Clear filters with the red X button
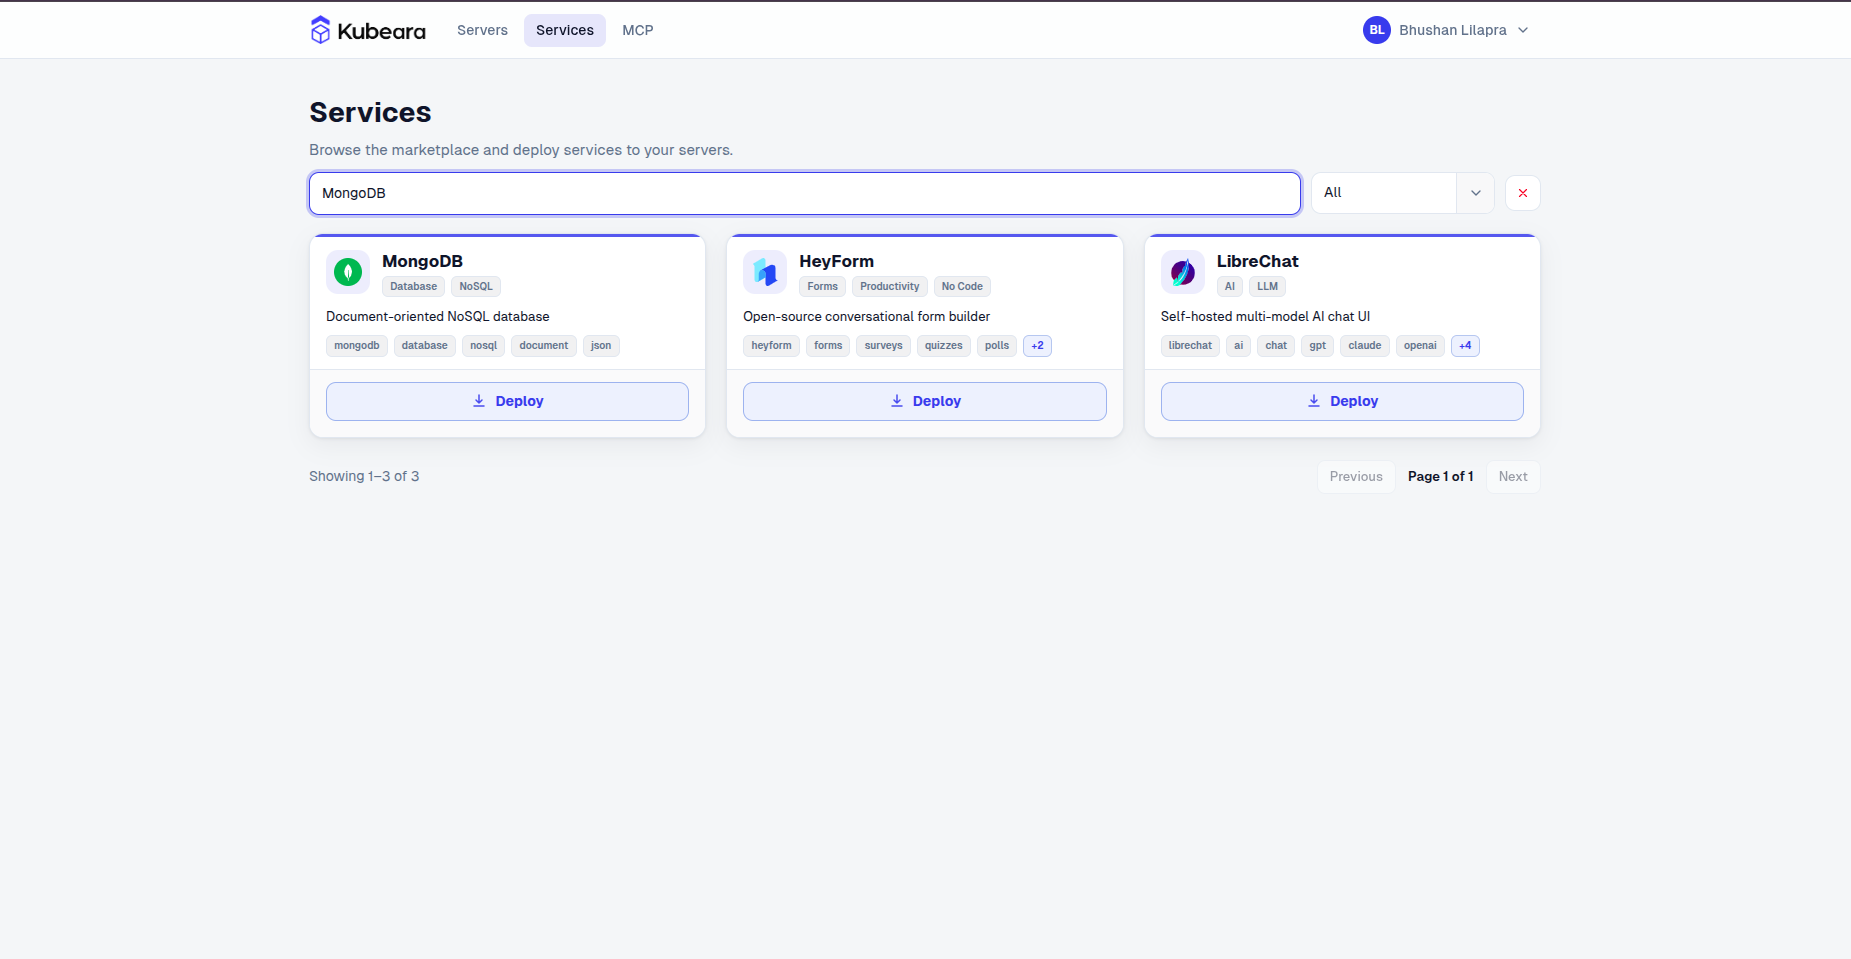The height and width of the screenshot is (959, 1851). (x=1523, y=193)
